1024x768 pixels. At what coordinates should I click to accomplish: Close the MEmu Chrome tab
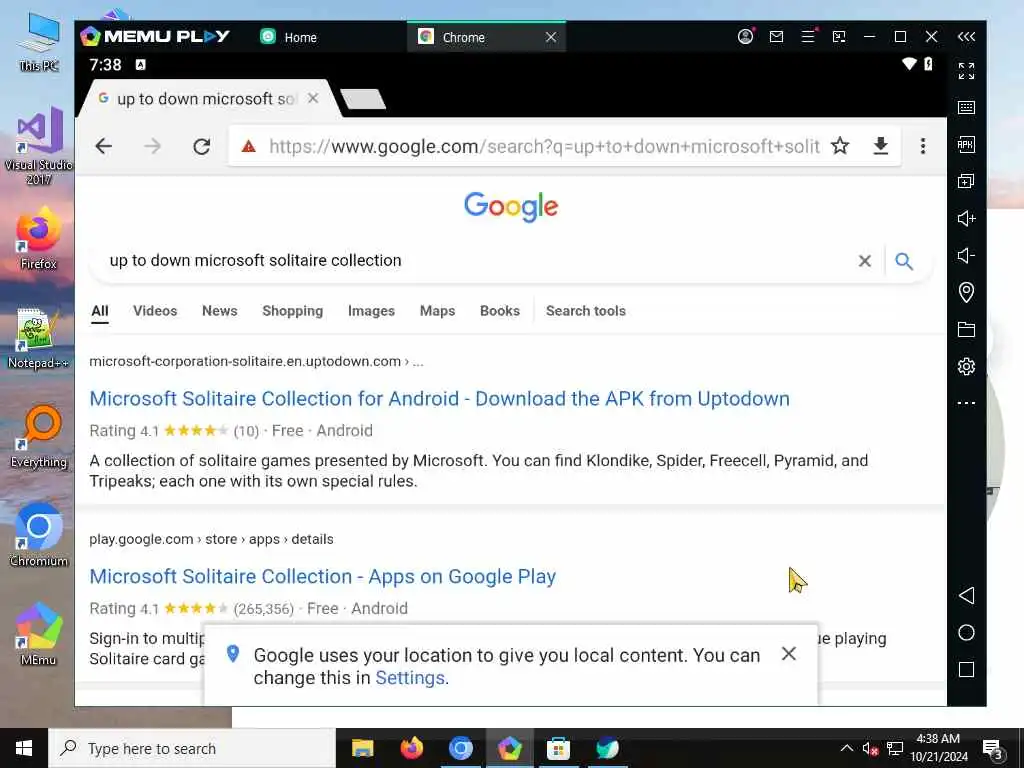point(551,37)
